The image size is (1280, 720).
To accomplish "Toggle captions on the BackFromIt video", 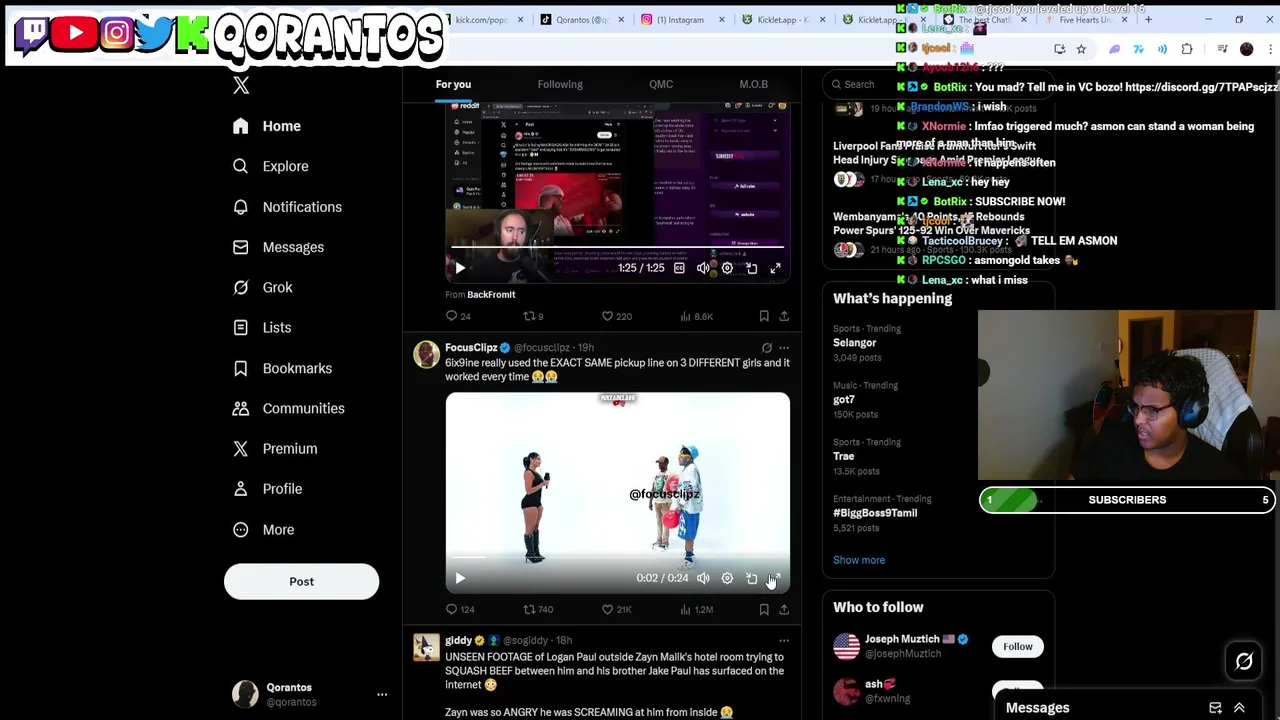I will (679, 268).
